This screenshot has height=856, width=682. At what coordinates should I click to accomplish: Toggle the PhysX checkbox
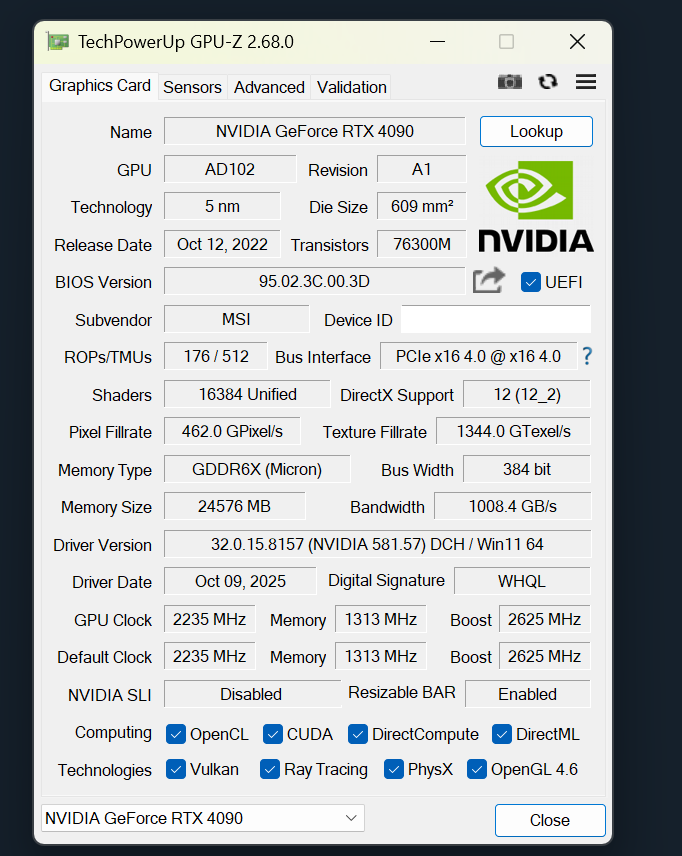coord(394,769)
